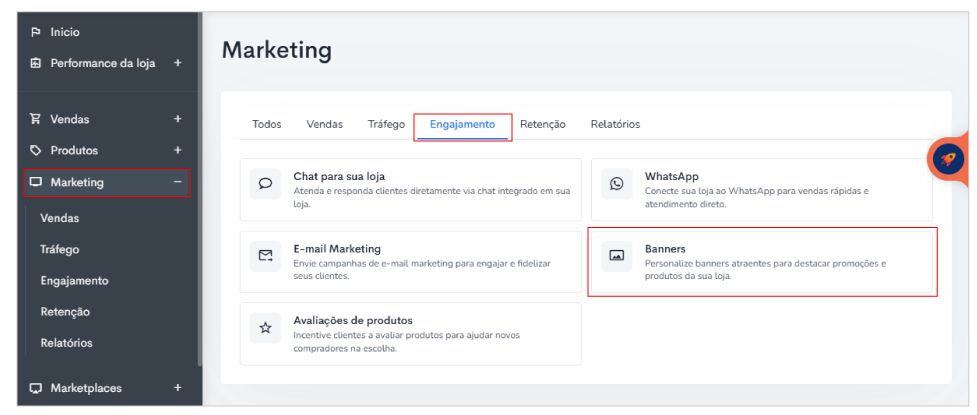977x415 pixels.
Task: Switch to the Retenção tab
Action: (x=542, y=124)
